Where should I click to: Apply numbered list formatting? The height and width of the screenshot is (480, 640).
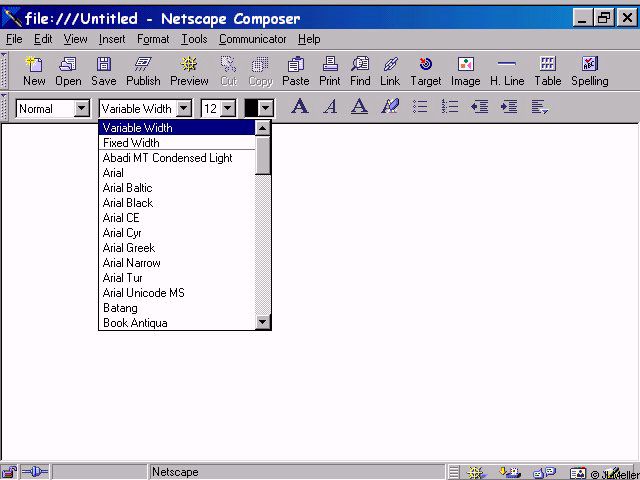450,107
